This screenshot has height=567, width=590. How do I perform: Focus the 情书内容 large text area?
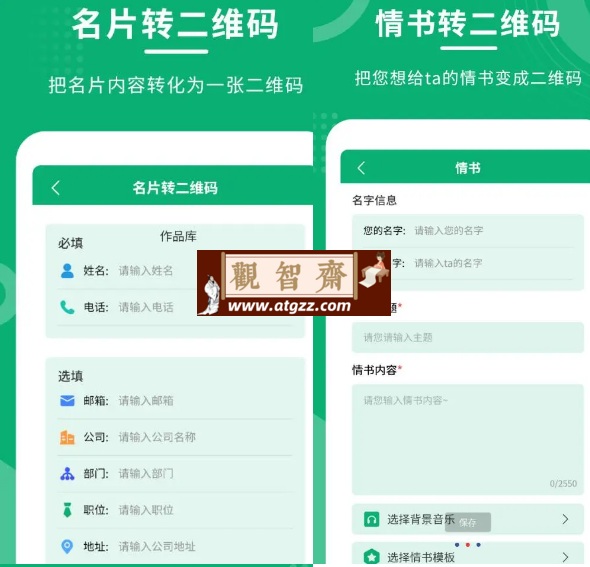[x=468, y=439]
